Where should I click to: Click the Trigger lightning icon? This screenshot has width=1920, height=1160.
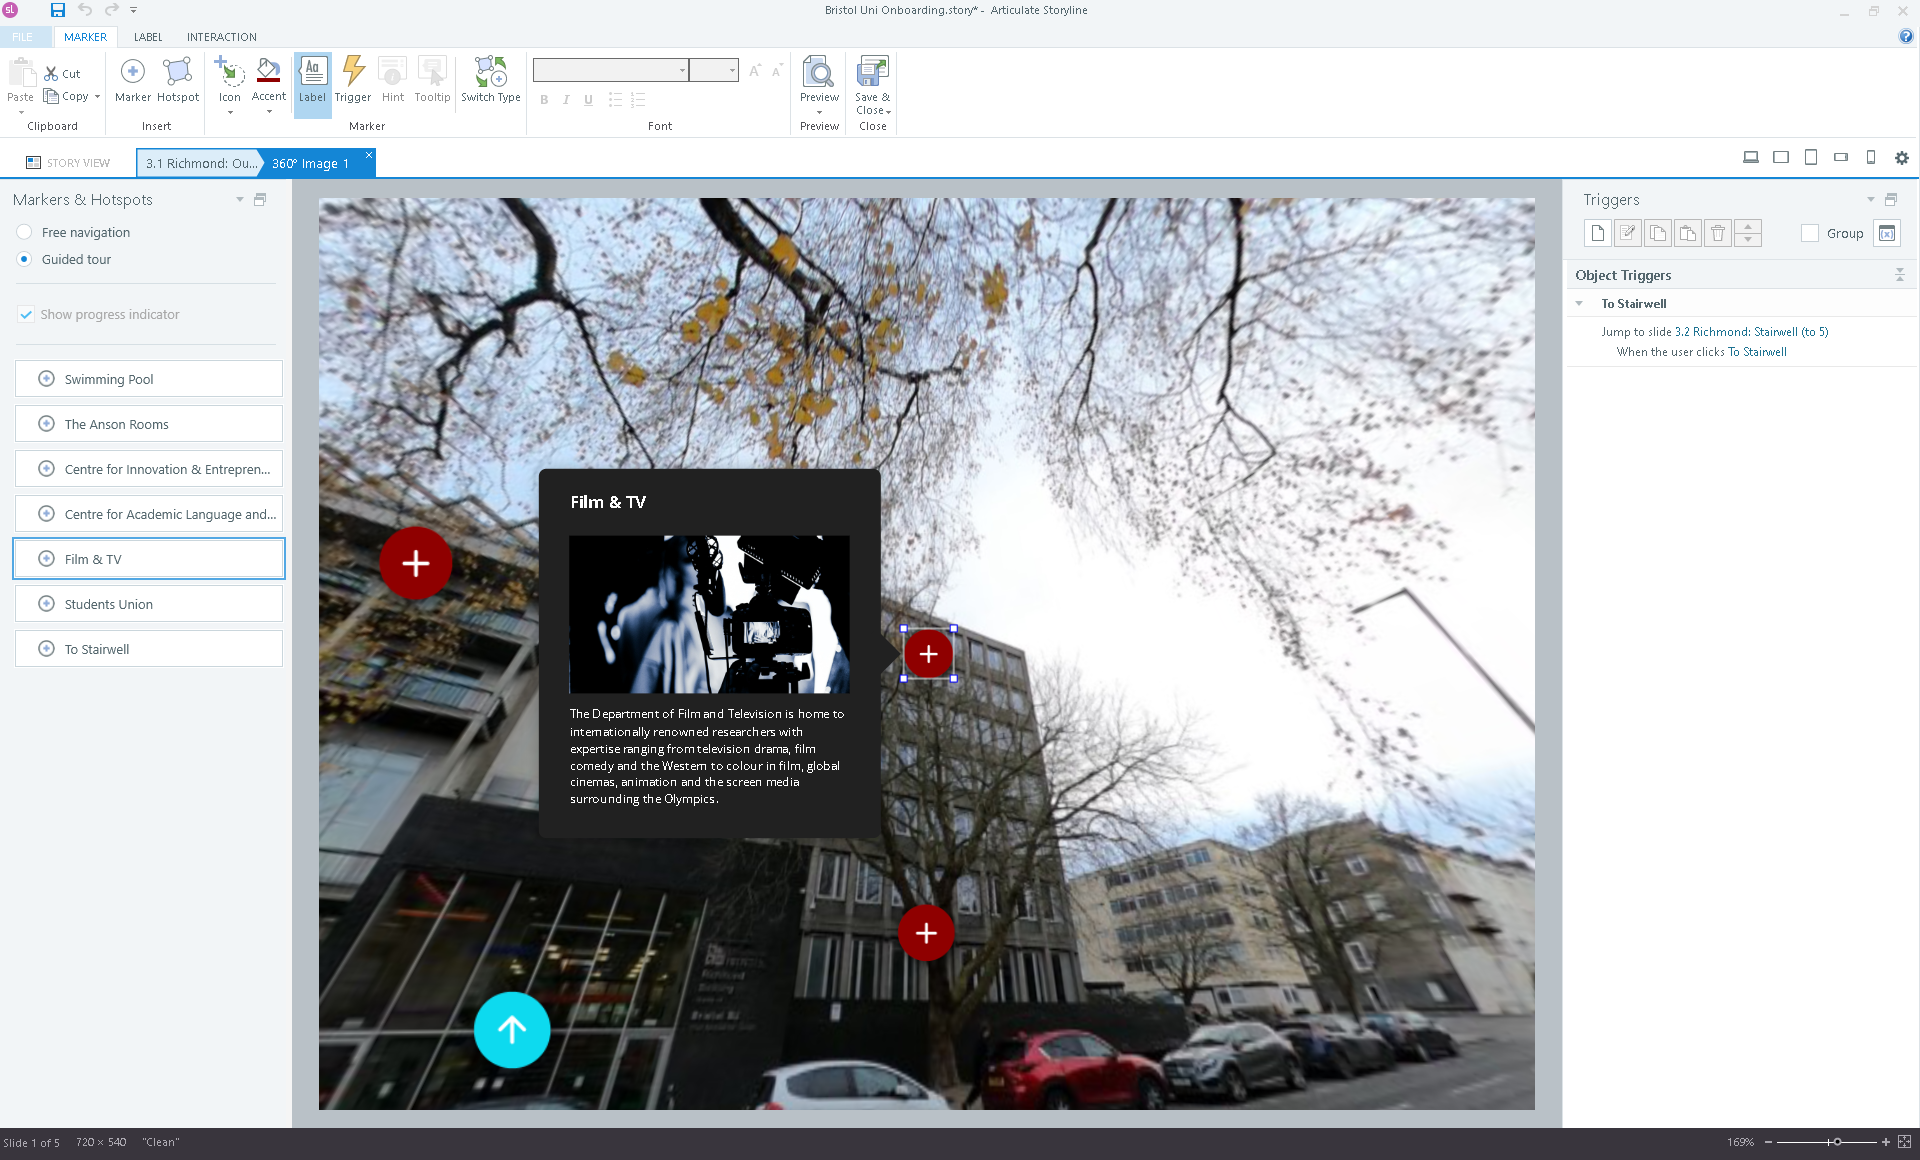(x=352, y=73)
